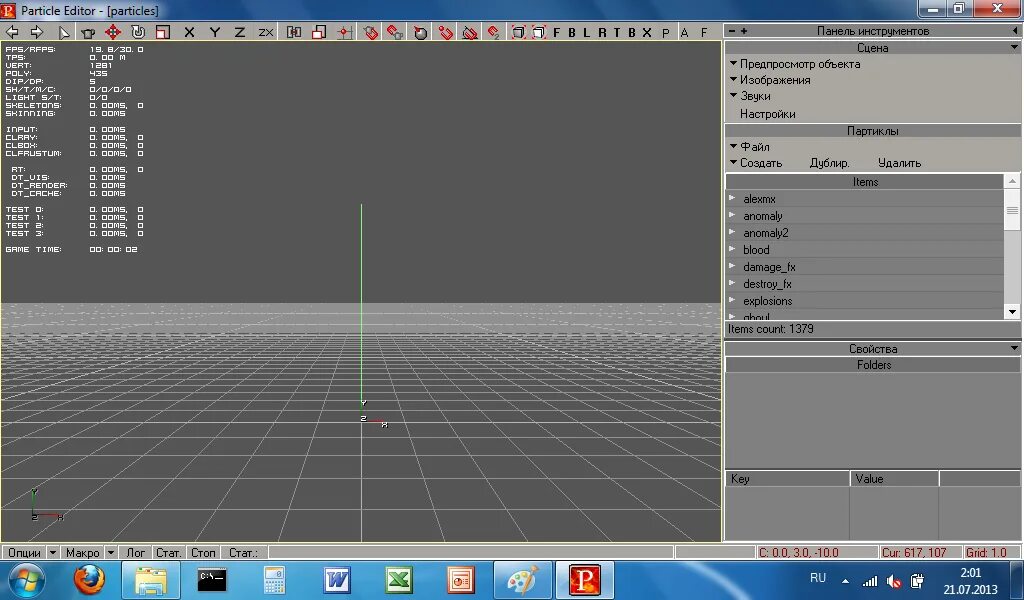Enable the ZX plane axis mode
Viewport: 1024px width, 600px height.
pyautogui.click(x=265, y=32)
